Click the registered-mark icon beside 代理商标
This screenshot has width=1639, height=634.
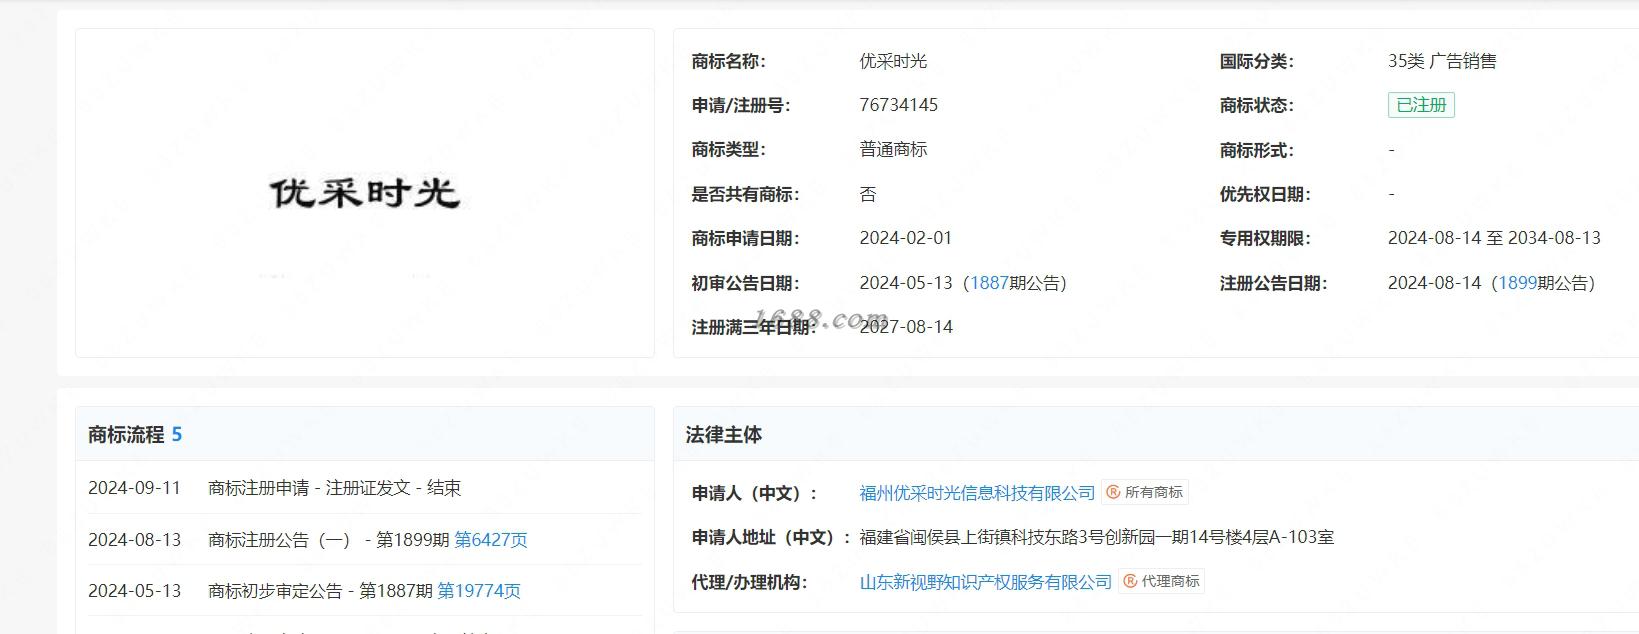coord(1129,581)
